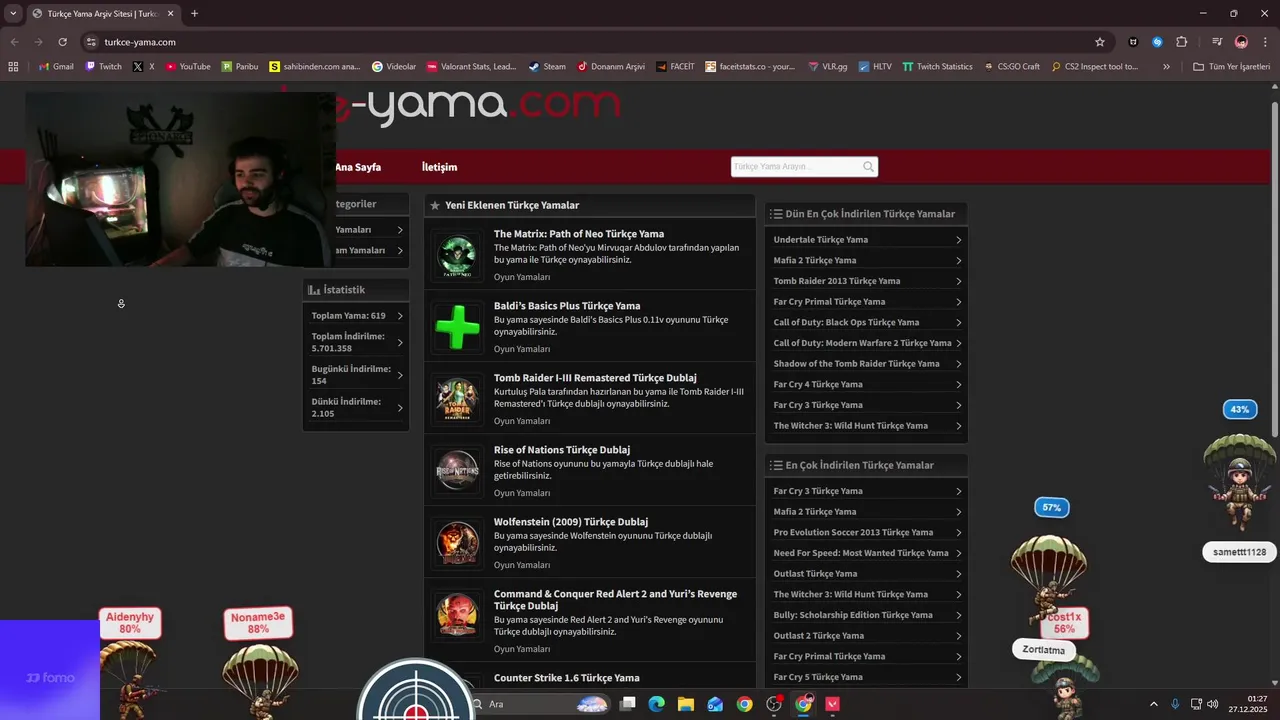Open the Valorant icon in the taskbar
This screenshot has height=720, width=1280.
pyautogui.click(x=832, y=704)
